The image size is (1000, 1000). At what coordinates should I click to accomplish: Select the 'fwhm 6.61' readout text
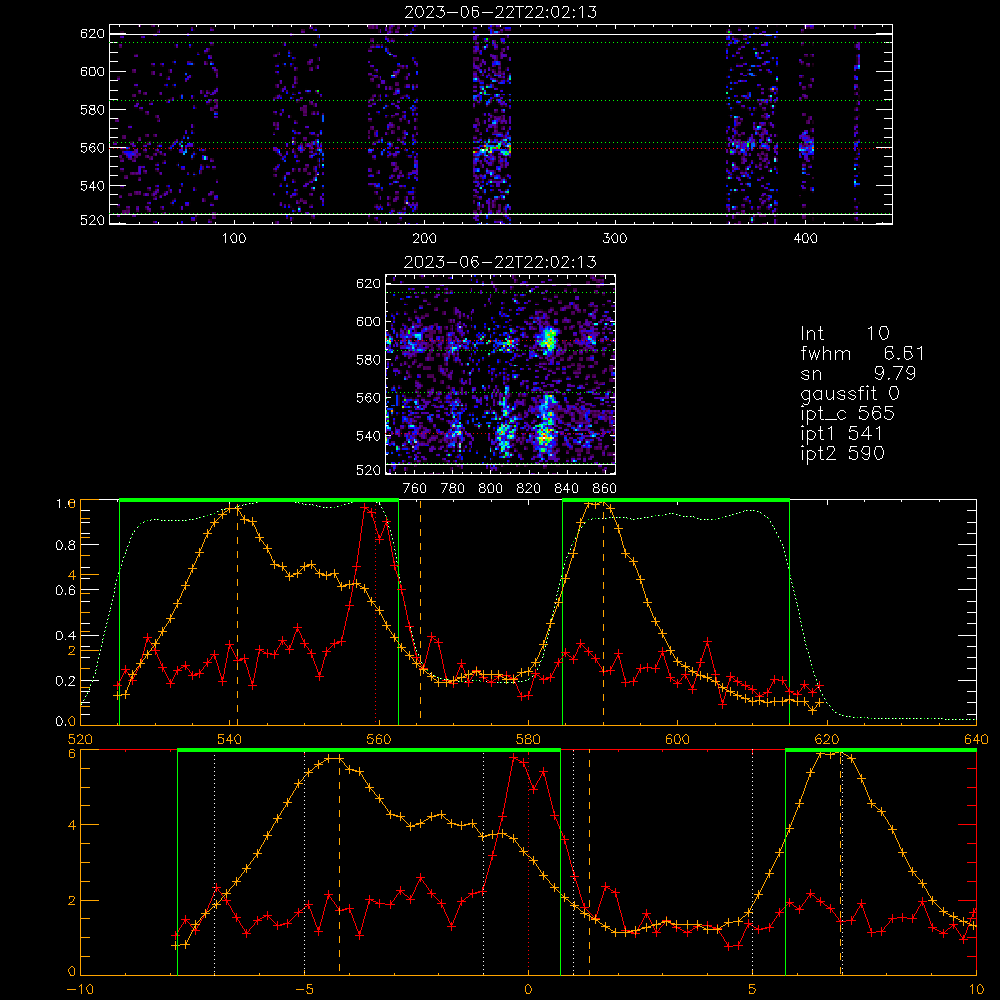point(862,353)
